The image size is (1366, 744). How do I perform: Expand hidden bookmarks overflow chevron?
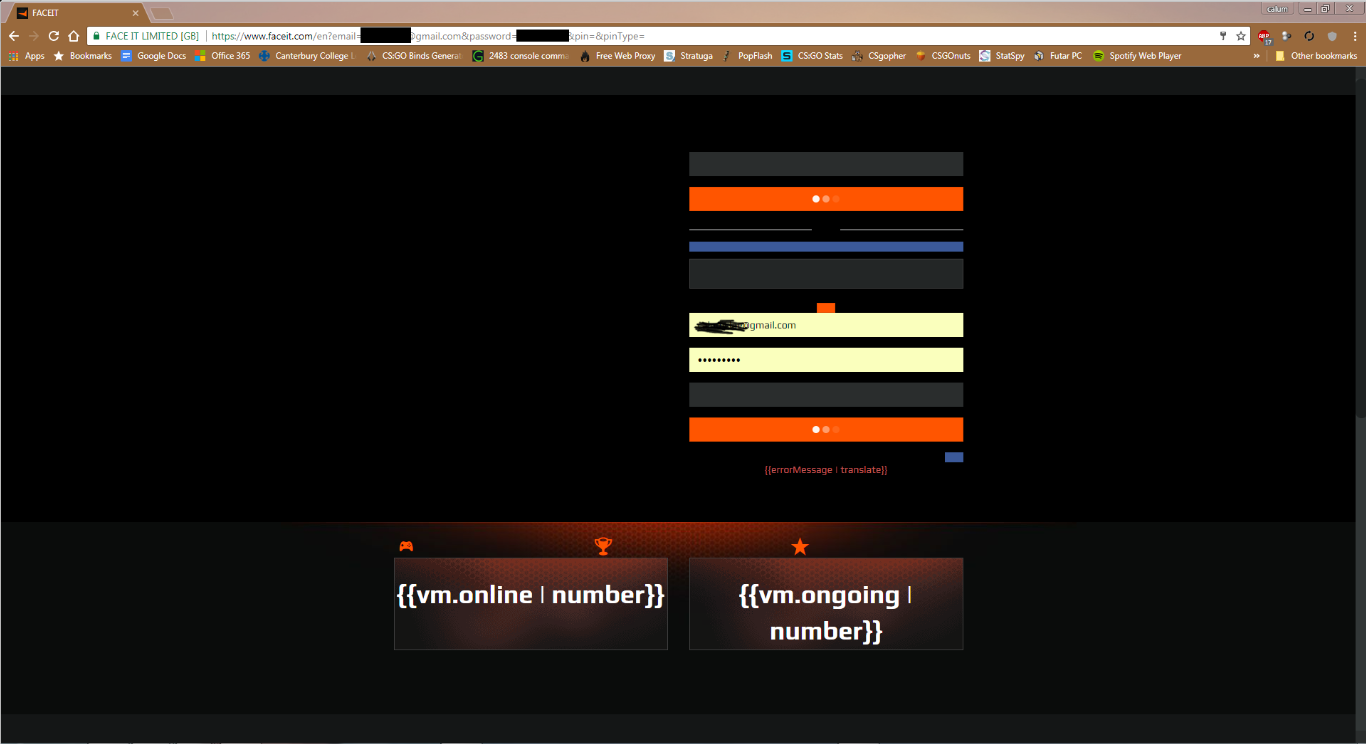(x=1257, y=56)
